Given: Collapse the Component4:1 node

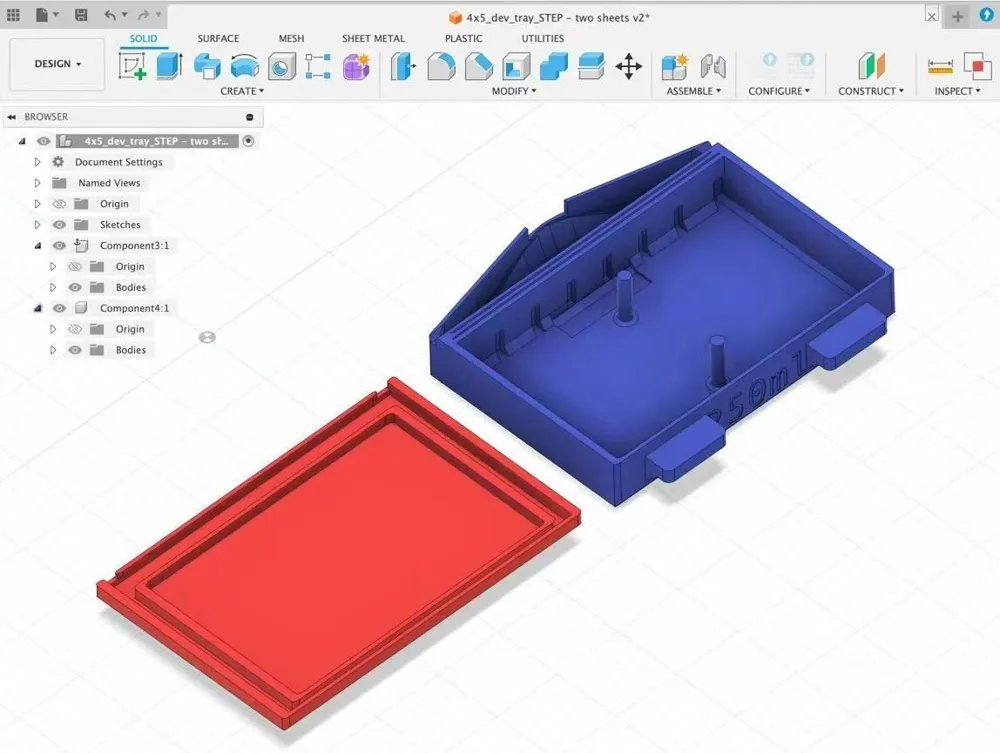Looking at the screenshot, I should click(38, 309).
